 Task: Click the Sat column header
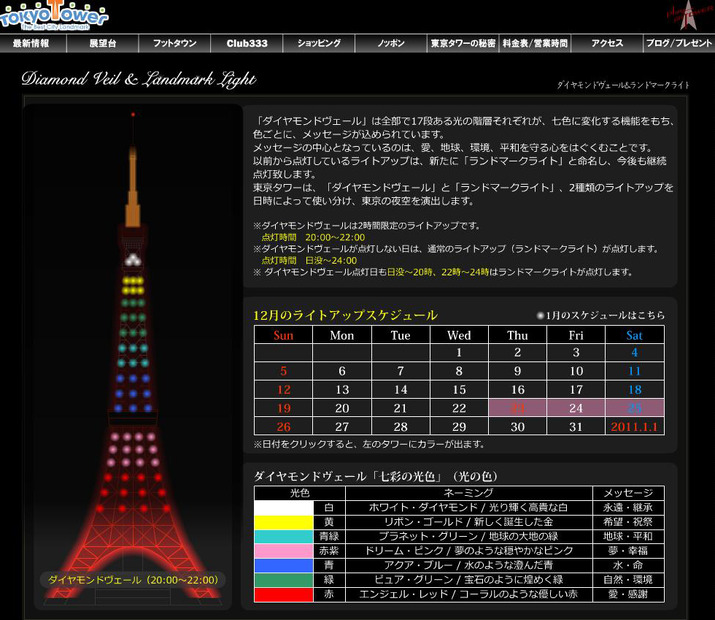(635, 335)
